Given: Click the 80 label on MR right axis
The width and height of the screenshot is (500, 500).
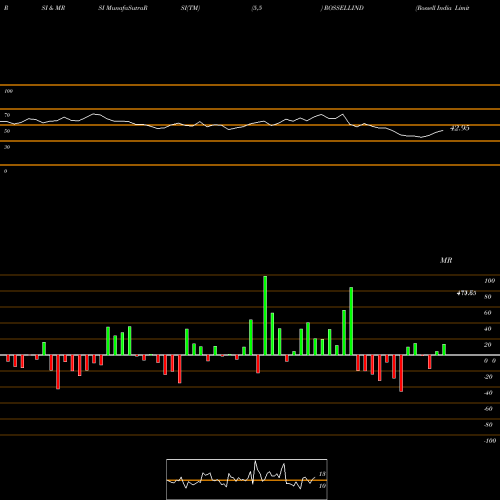Looking at the screenshot, I should pos(488,297).
